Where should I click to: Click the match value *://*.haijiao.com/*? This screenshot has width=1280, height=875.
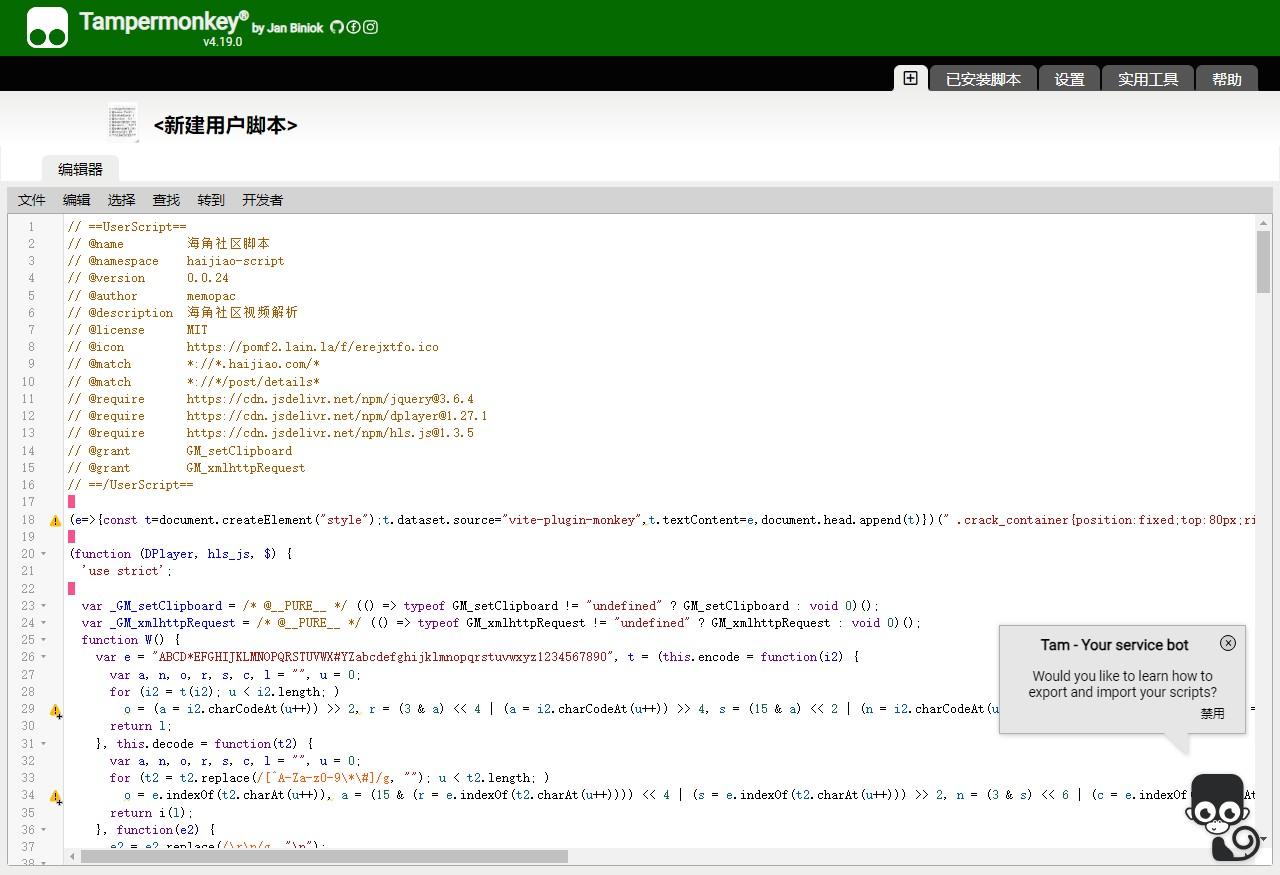tap(253, 364)
